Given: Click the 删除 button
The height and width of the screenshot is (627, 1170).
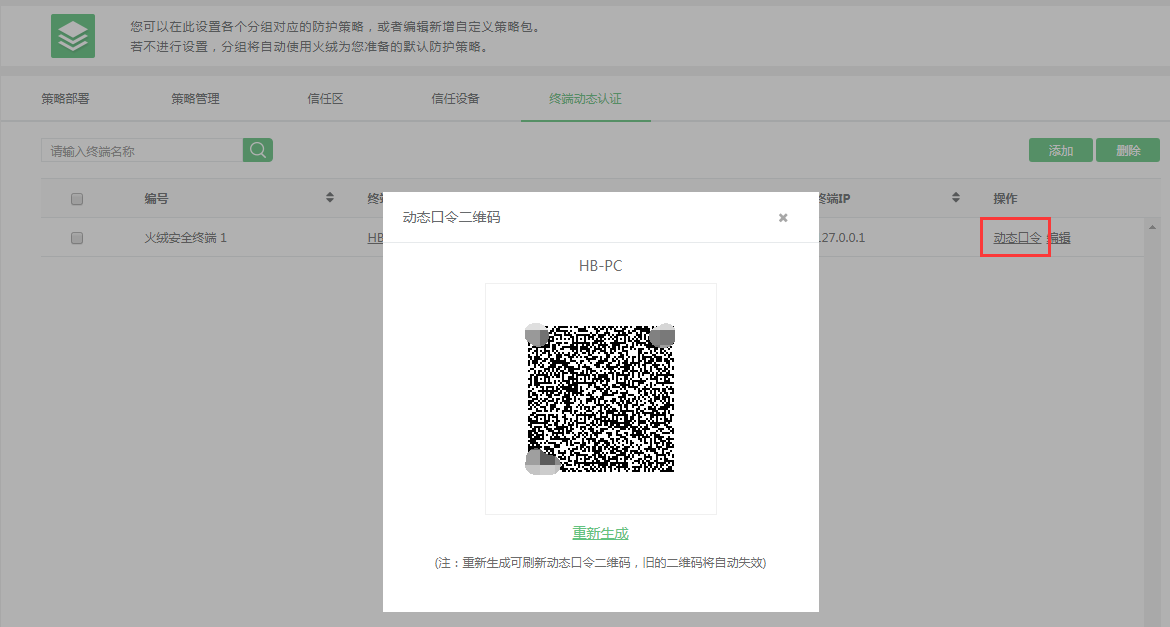Looking at the screenshot, I should [x=1128, y=150].
